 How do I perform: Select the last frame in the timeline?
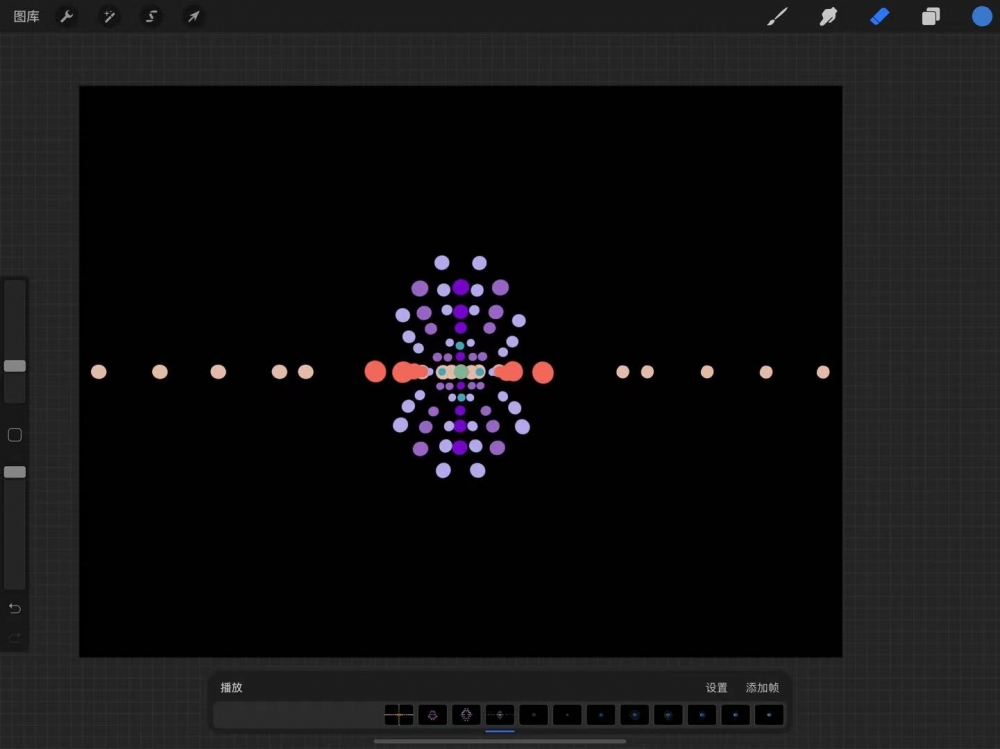click(x=769, y=715)
